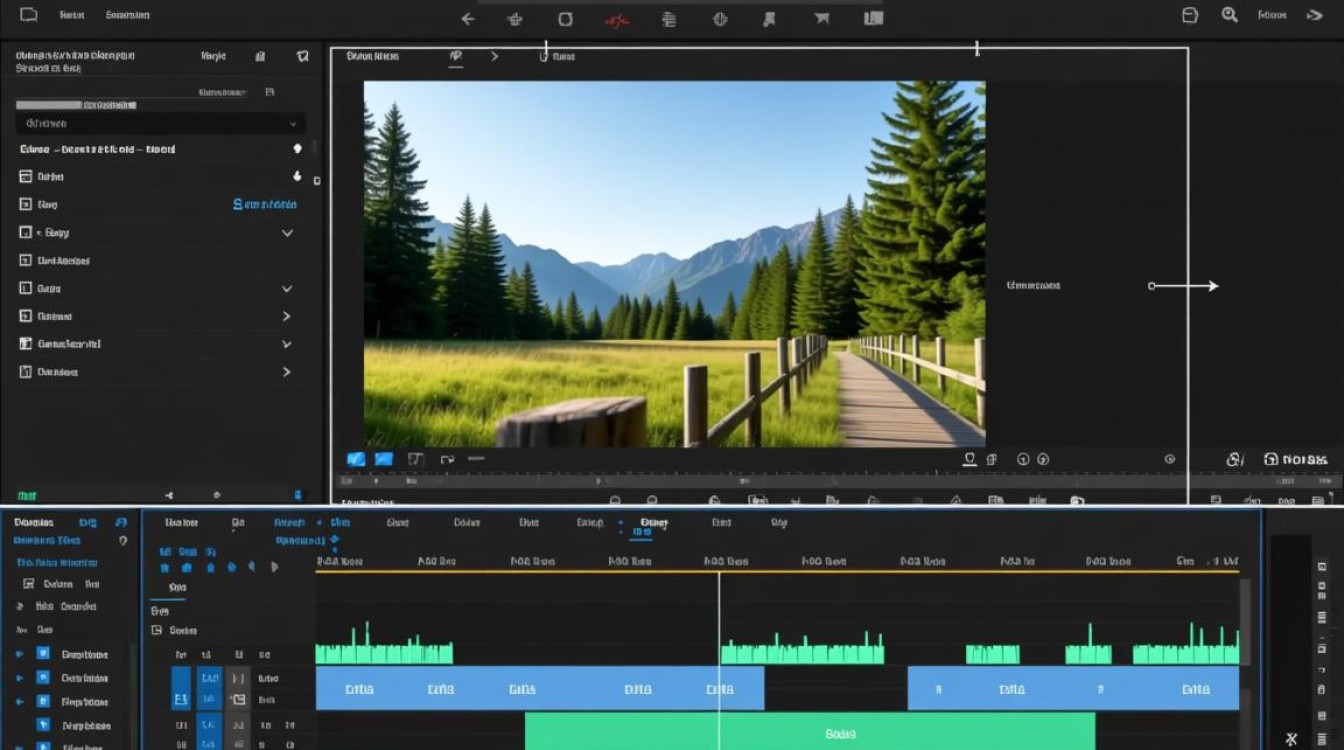Click the back arrow icon in top toolbar

pos(467,18)
